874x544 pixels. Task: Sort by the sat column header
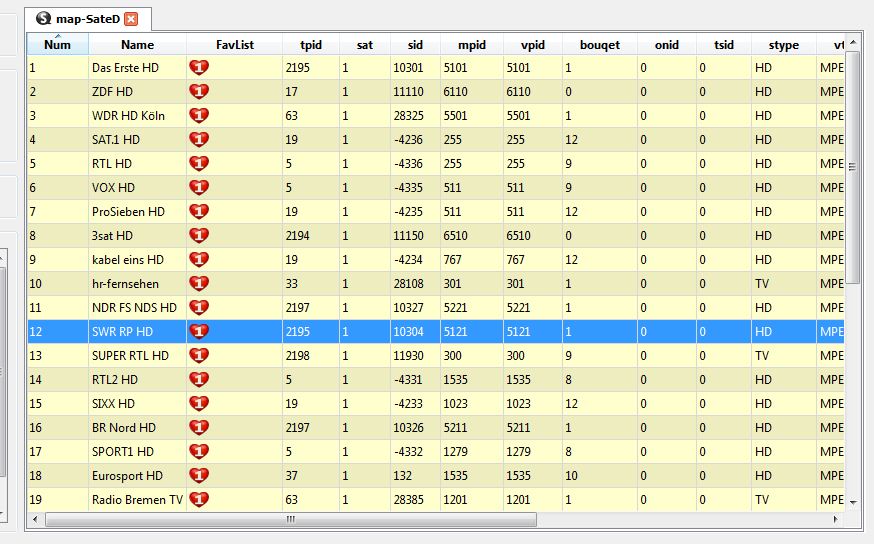click(365, 45)
